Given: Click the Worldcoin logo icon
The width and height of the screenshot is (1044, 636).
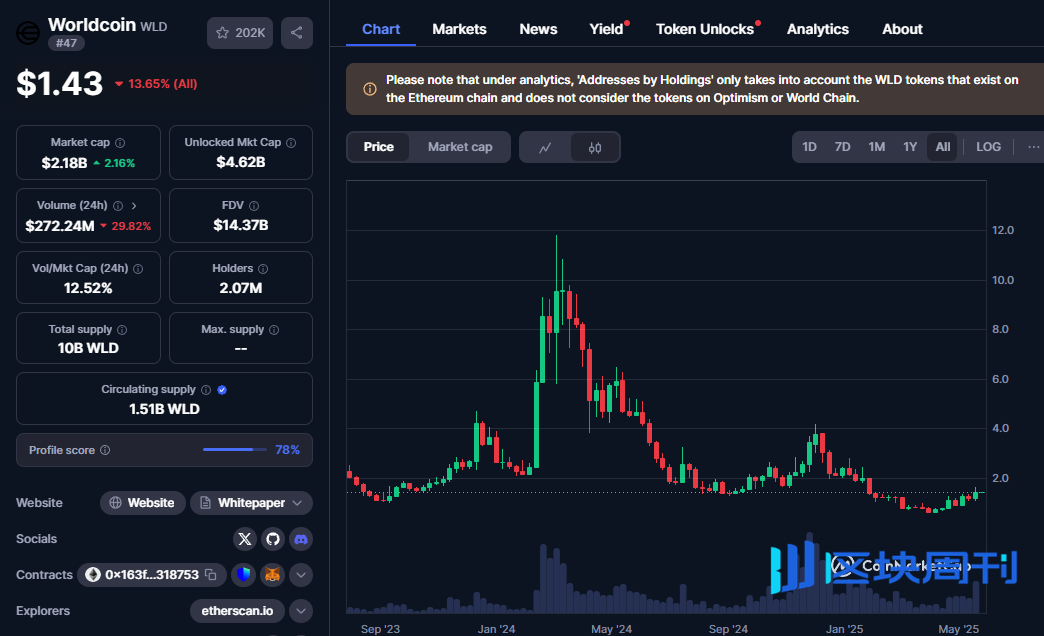Looking at the screenshot, I should click(x=28, y=33).
